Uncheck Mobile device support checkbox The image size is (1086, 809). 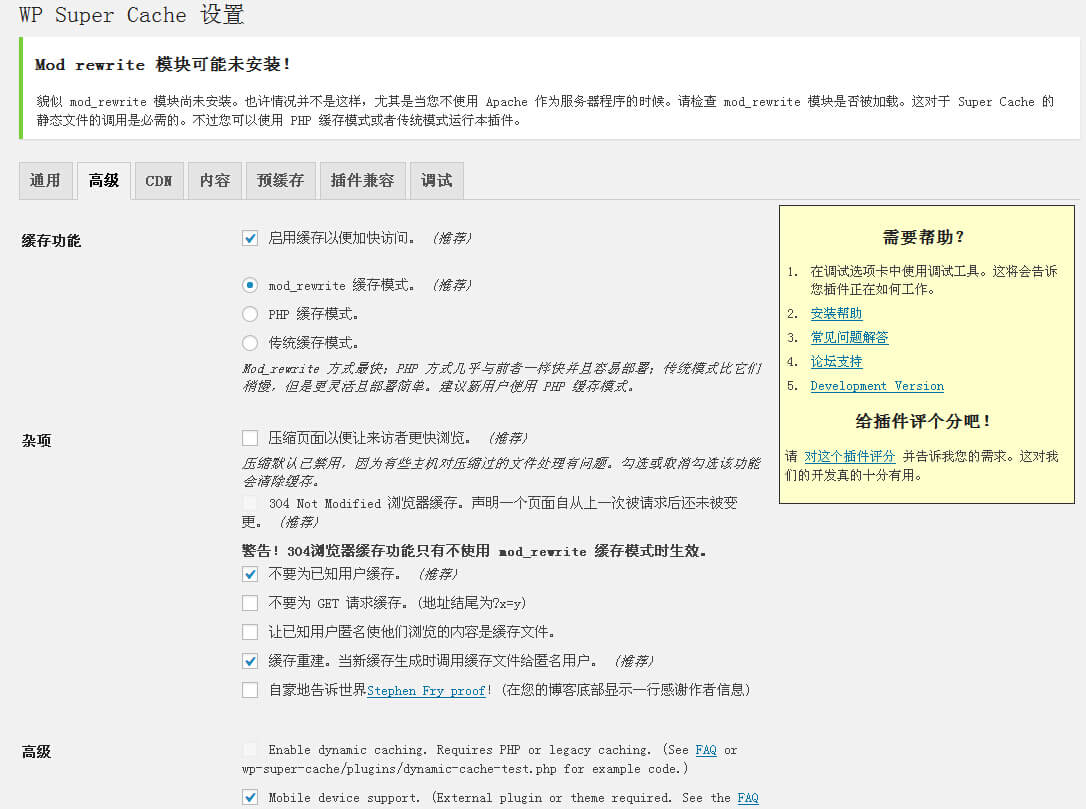tap(250, 797)
